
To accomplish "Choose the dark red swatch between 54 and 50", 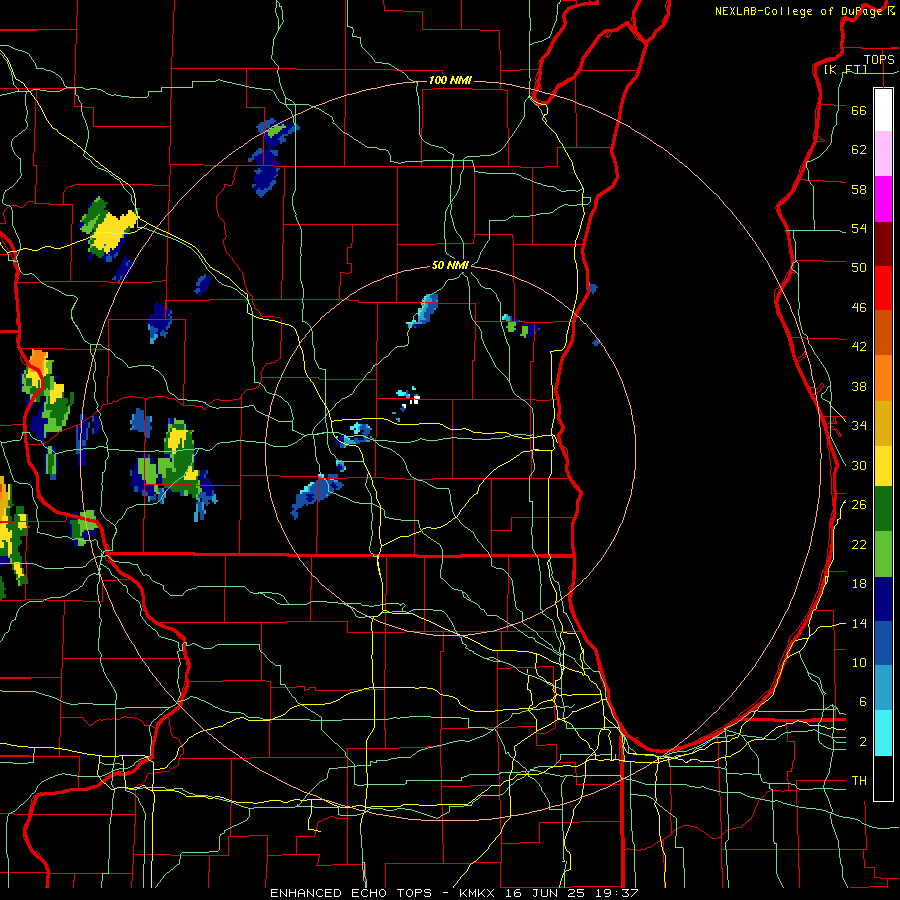I will (x=883, y=244).
